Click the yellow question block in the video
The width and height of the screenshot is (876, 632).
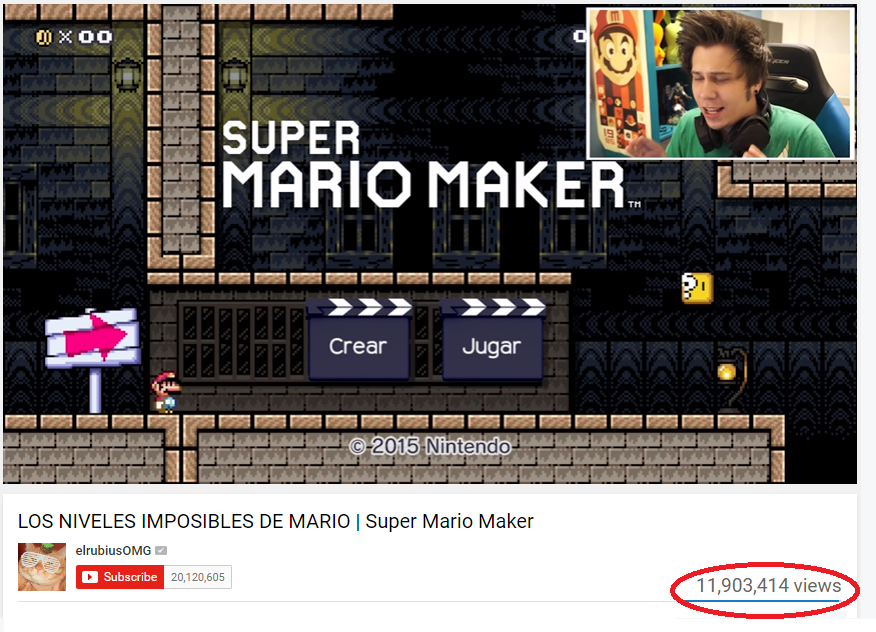click(x=697, y=288)
